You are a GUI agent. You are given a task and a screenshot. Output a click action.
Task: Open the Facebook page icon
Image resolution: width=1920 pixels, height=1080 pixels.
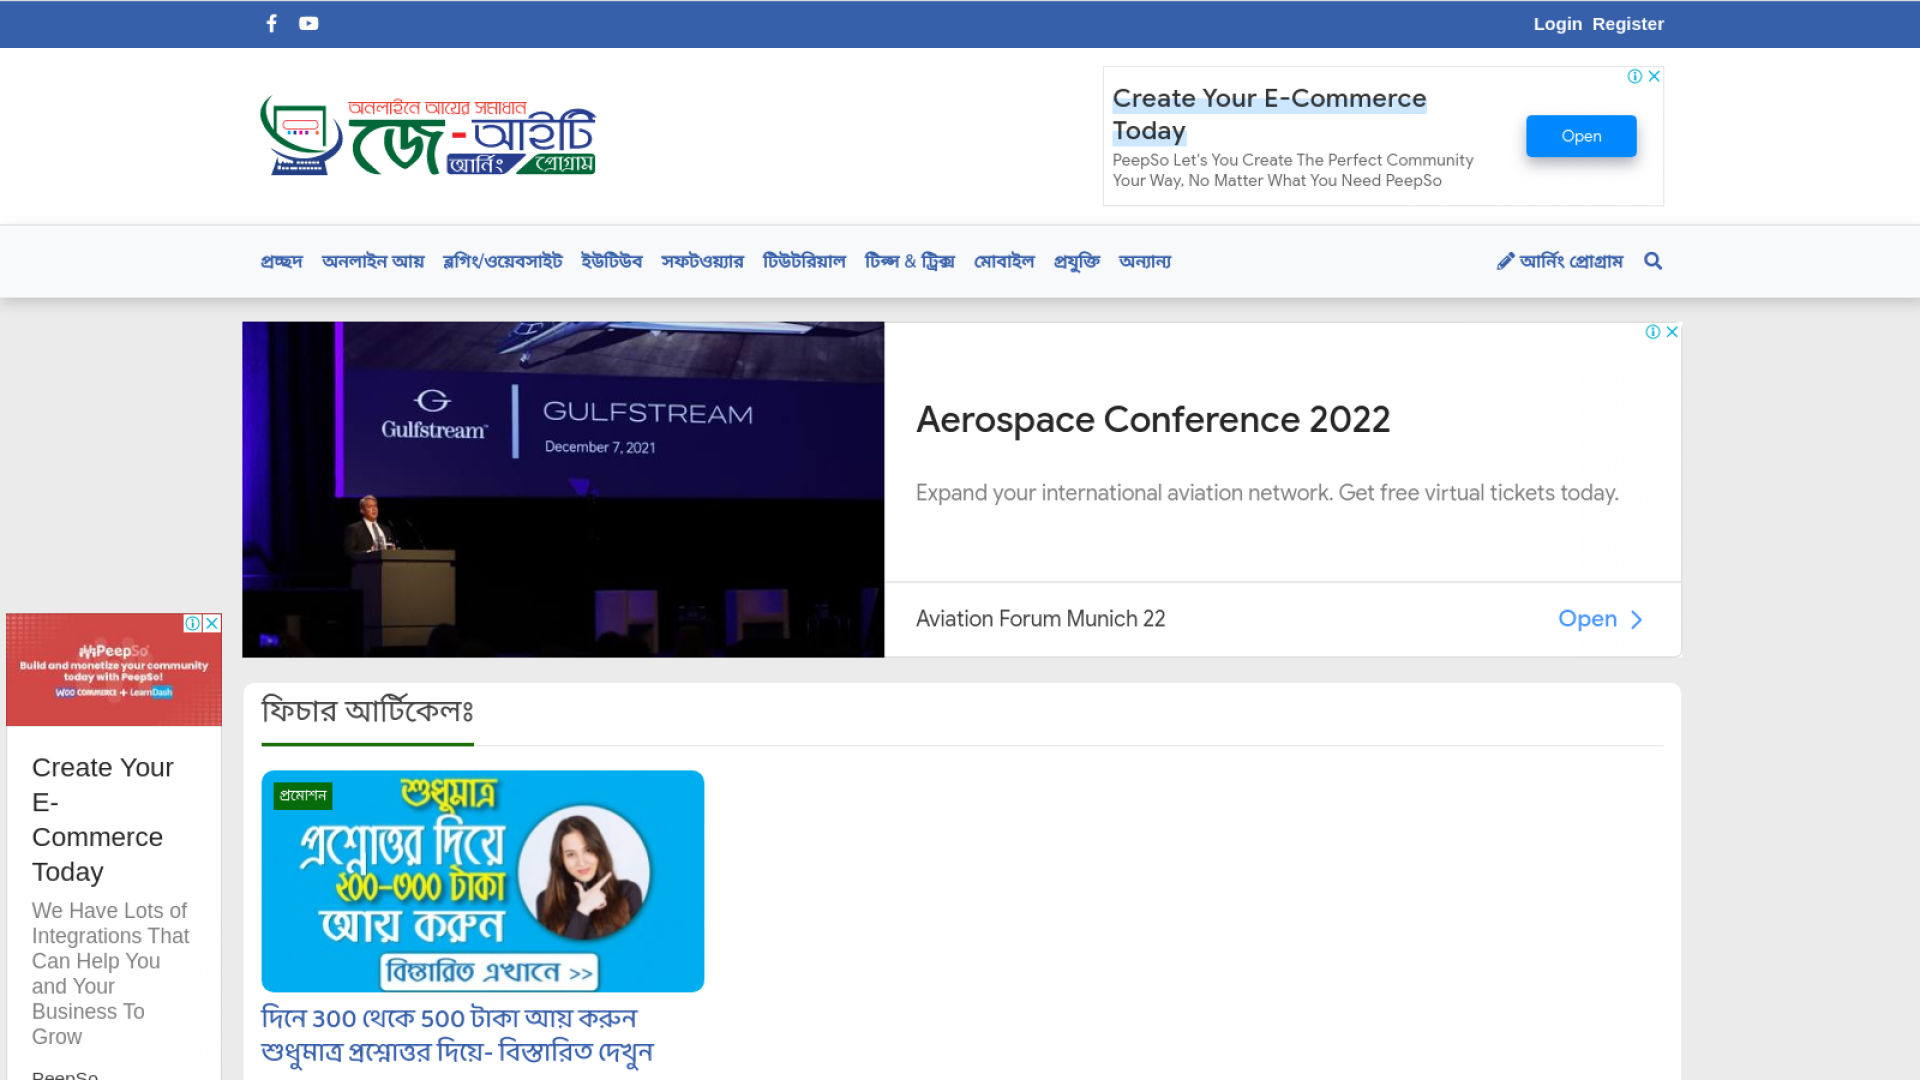pos(271,23)
